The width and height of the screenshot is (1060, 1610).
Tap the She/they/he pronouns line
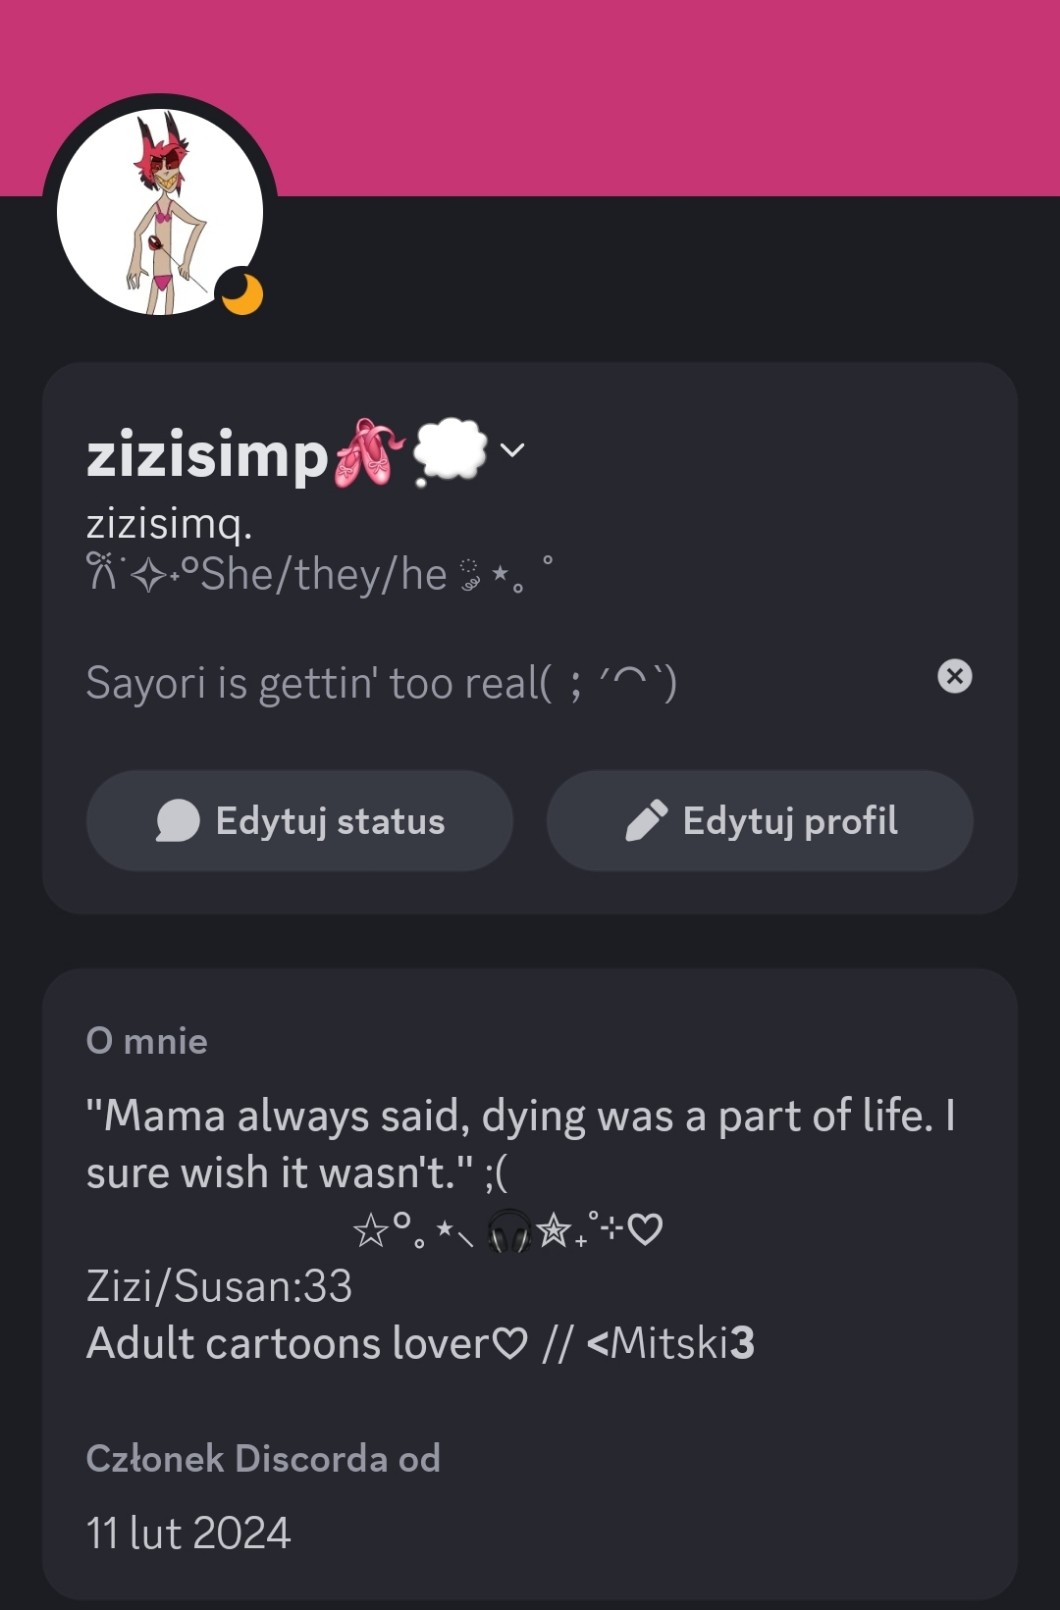(322, 575)
